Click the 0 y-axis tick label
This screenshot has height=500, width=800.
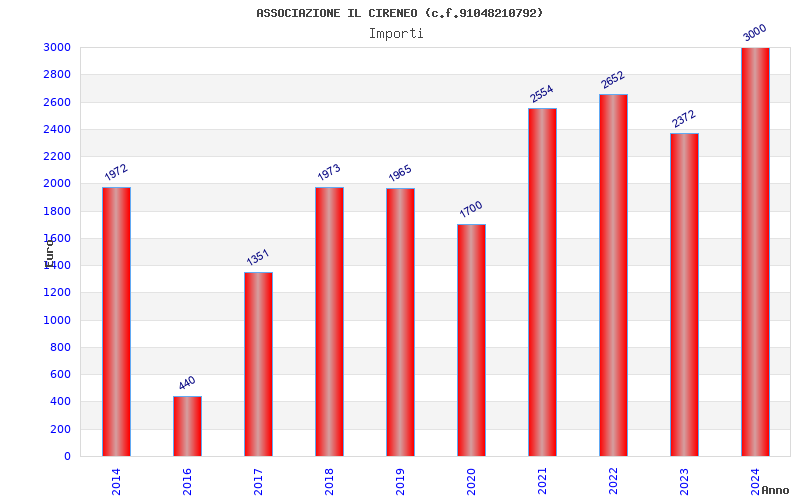tap(67, 456)
